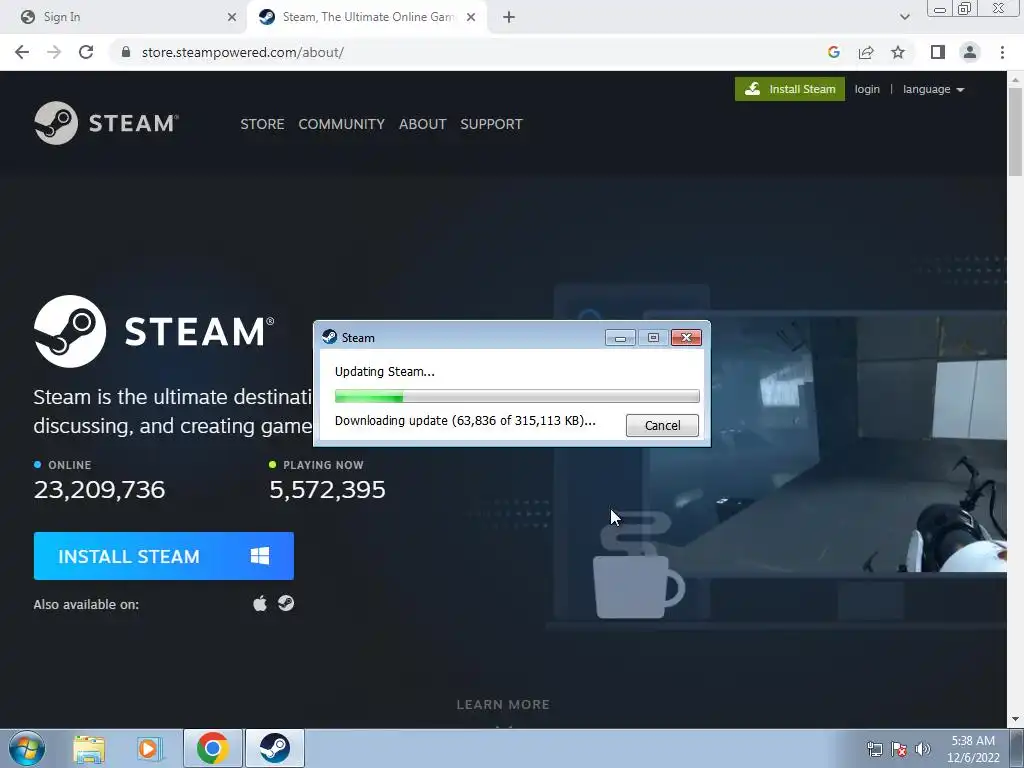The height and width of the screenshot is (768, 1024).
Task: Click the scrollbar down arrow
Action: click(1015, 720)
